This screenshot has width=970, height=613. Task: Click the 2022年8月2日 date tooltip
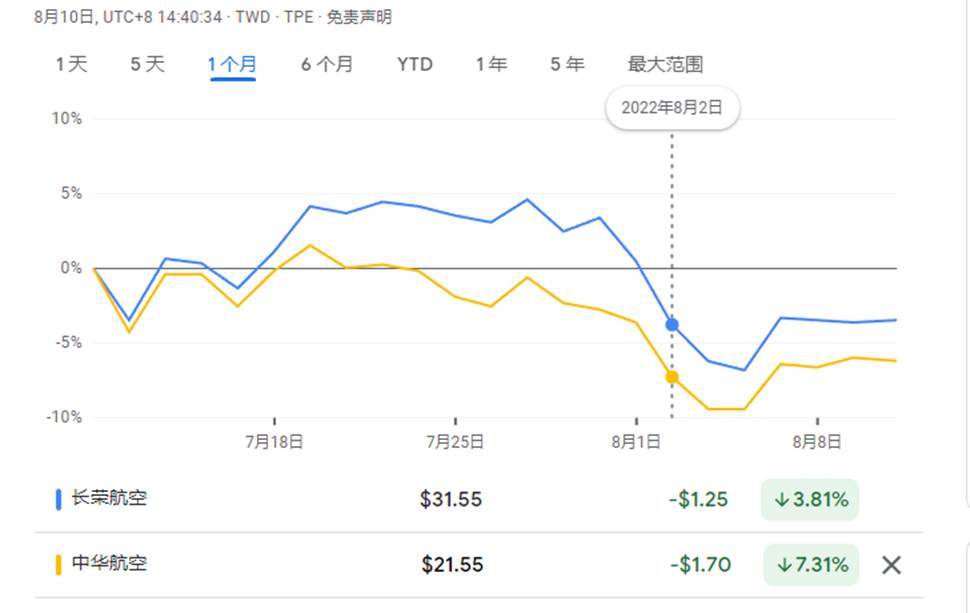(x=672, y=108)
